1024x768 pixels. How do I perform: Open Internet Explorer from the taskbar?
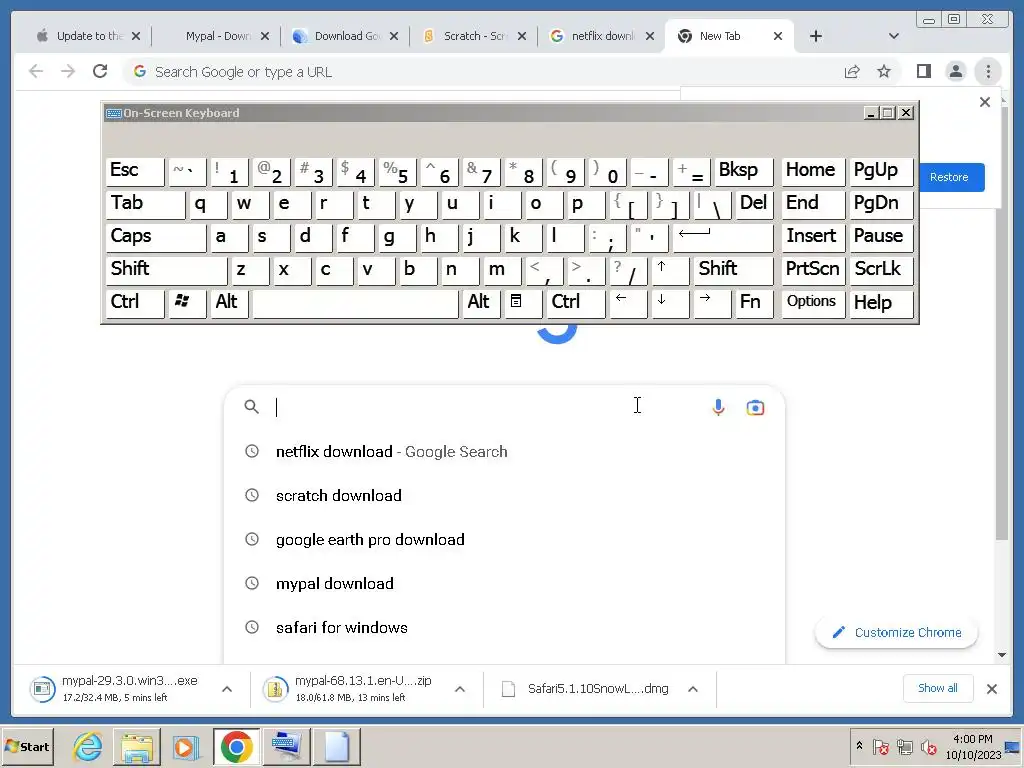tap(88, 746)
